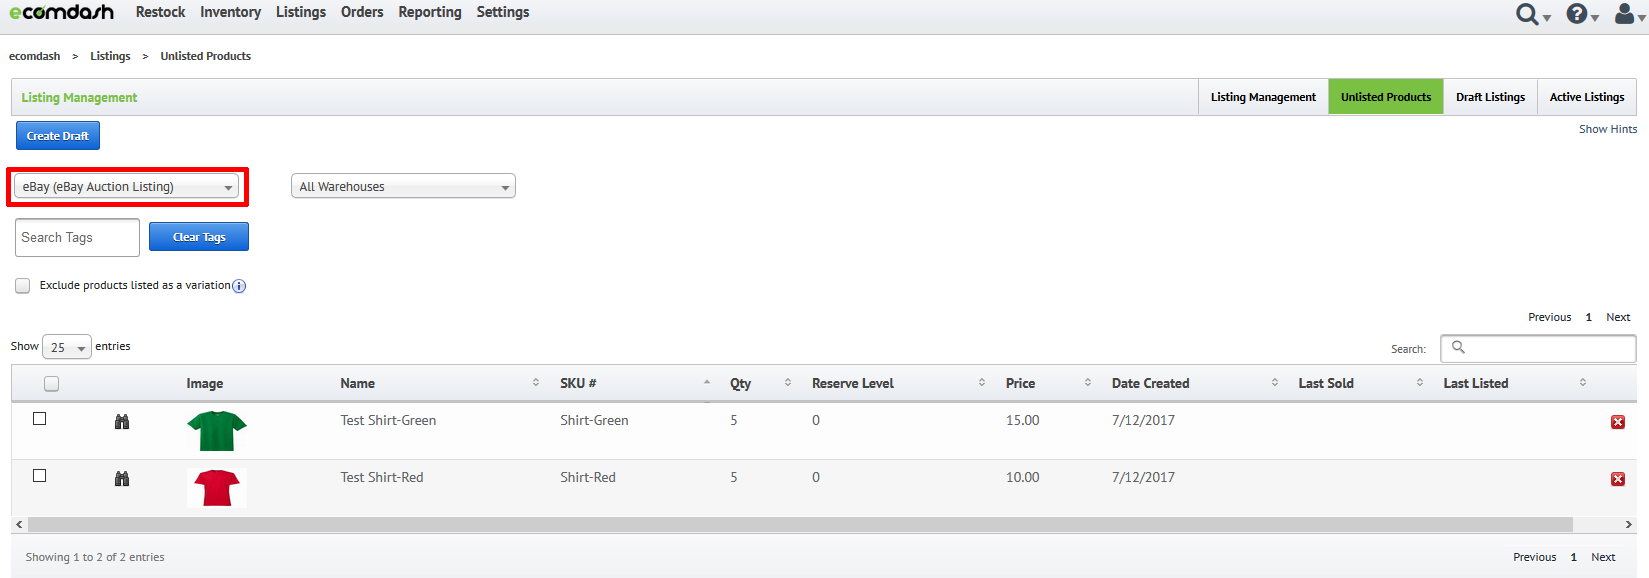The height and width of the screenshot is (578, 1649).
Task: Open the eBay Auction Listing storefront dropdown
Action: point(126,187)
